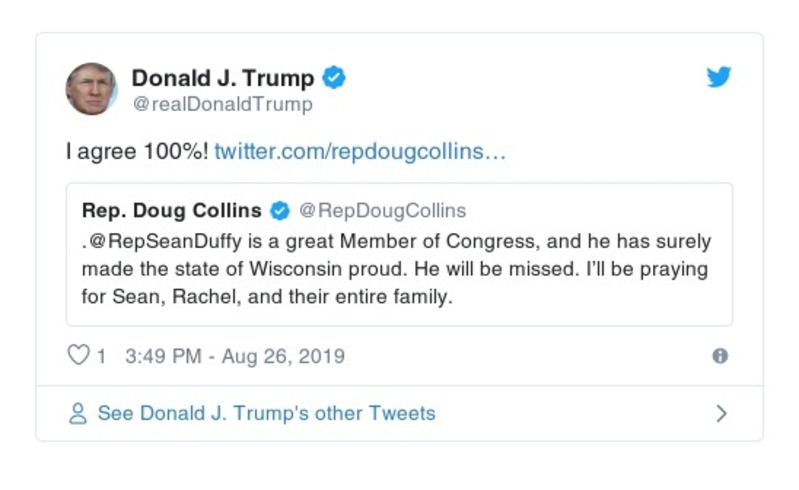This screenshot has width=799, height=490.
Task: See Donald J. Trump's other Tweets
Action: [x=266, y=413]
